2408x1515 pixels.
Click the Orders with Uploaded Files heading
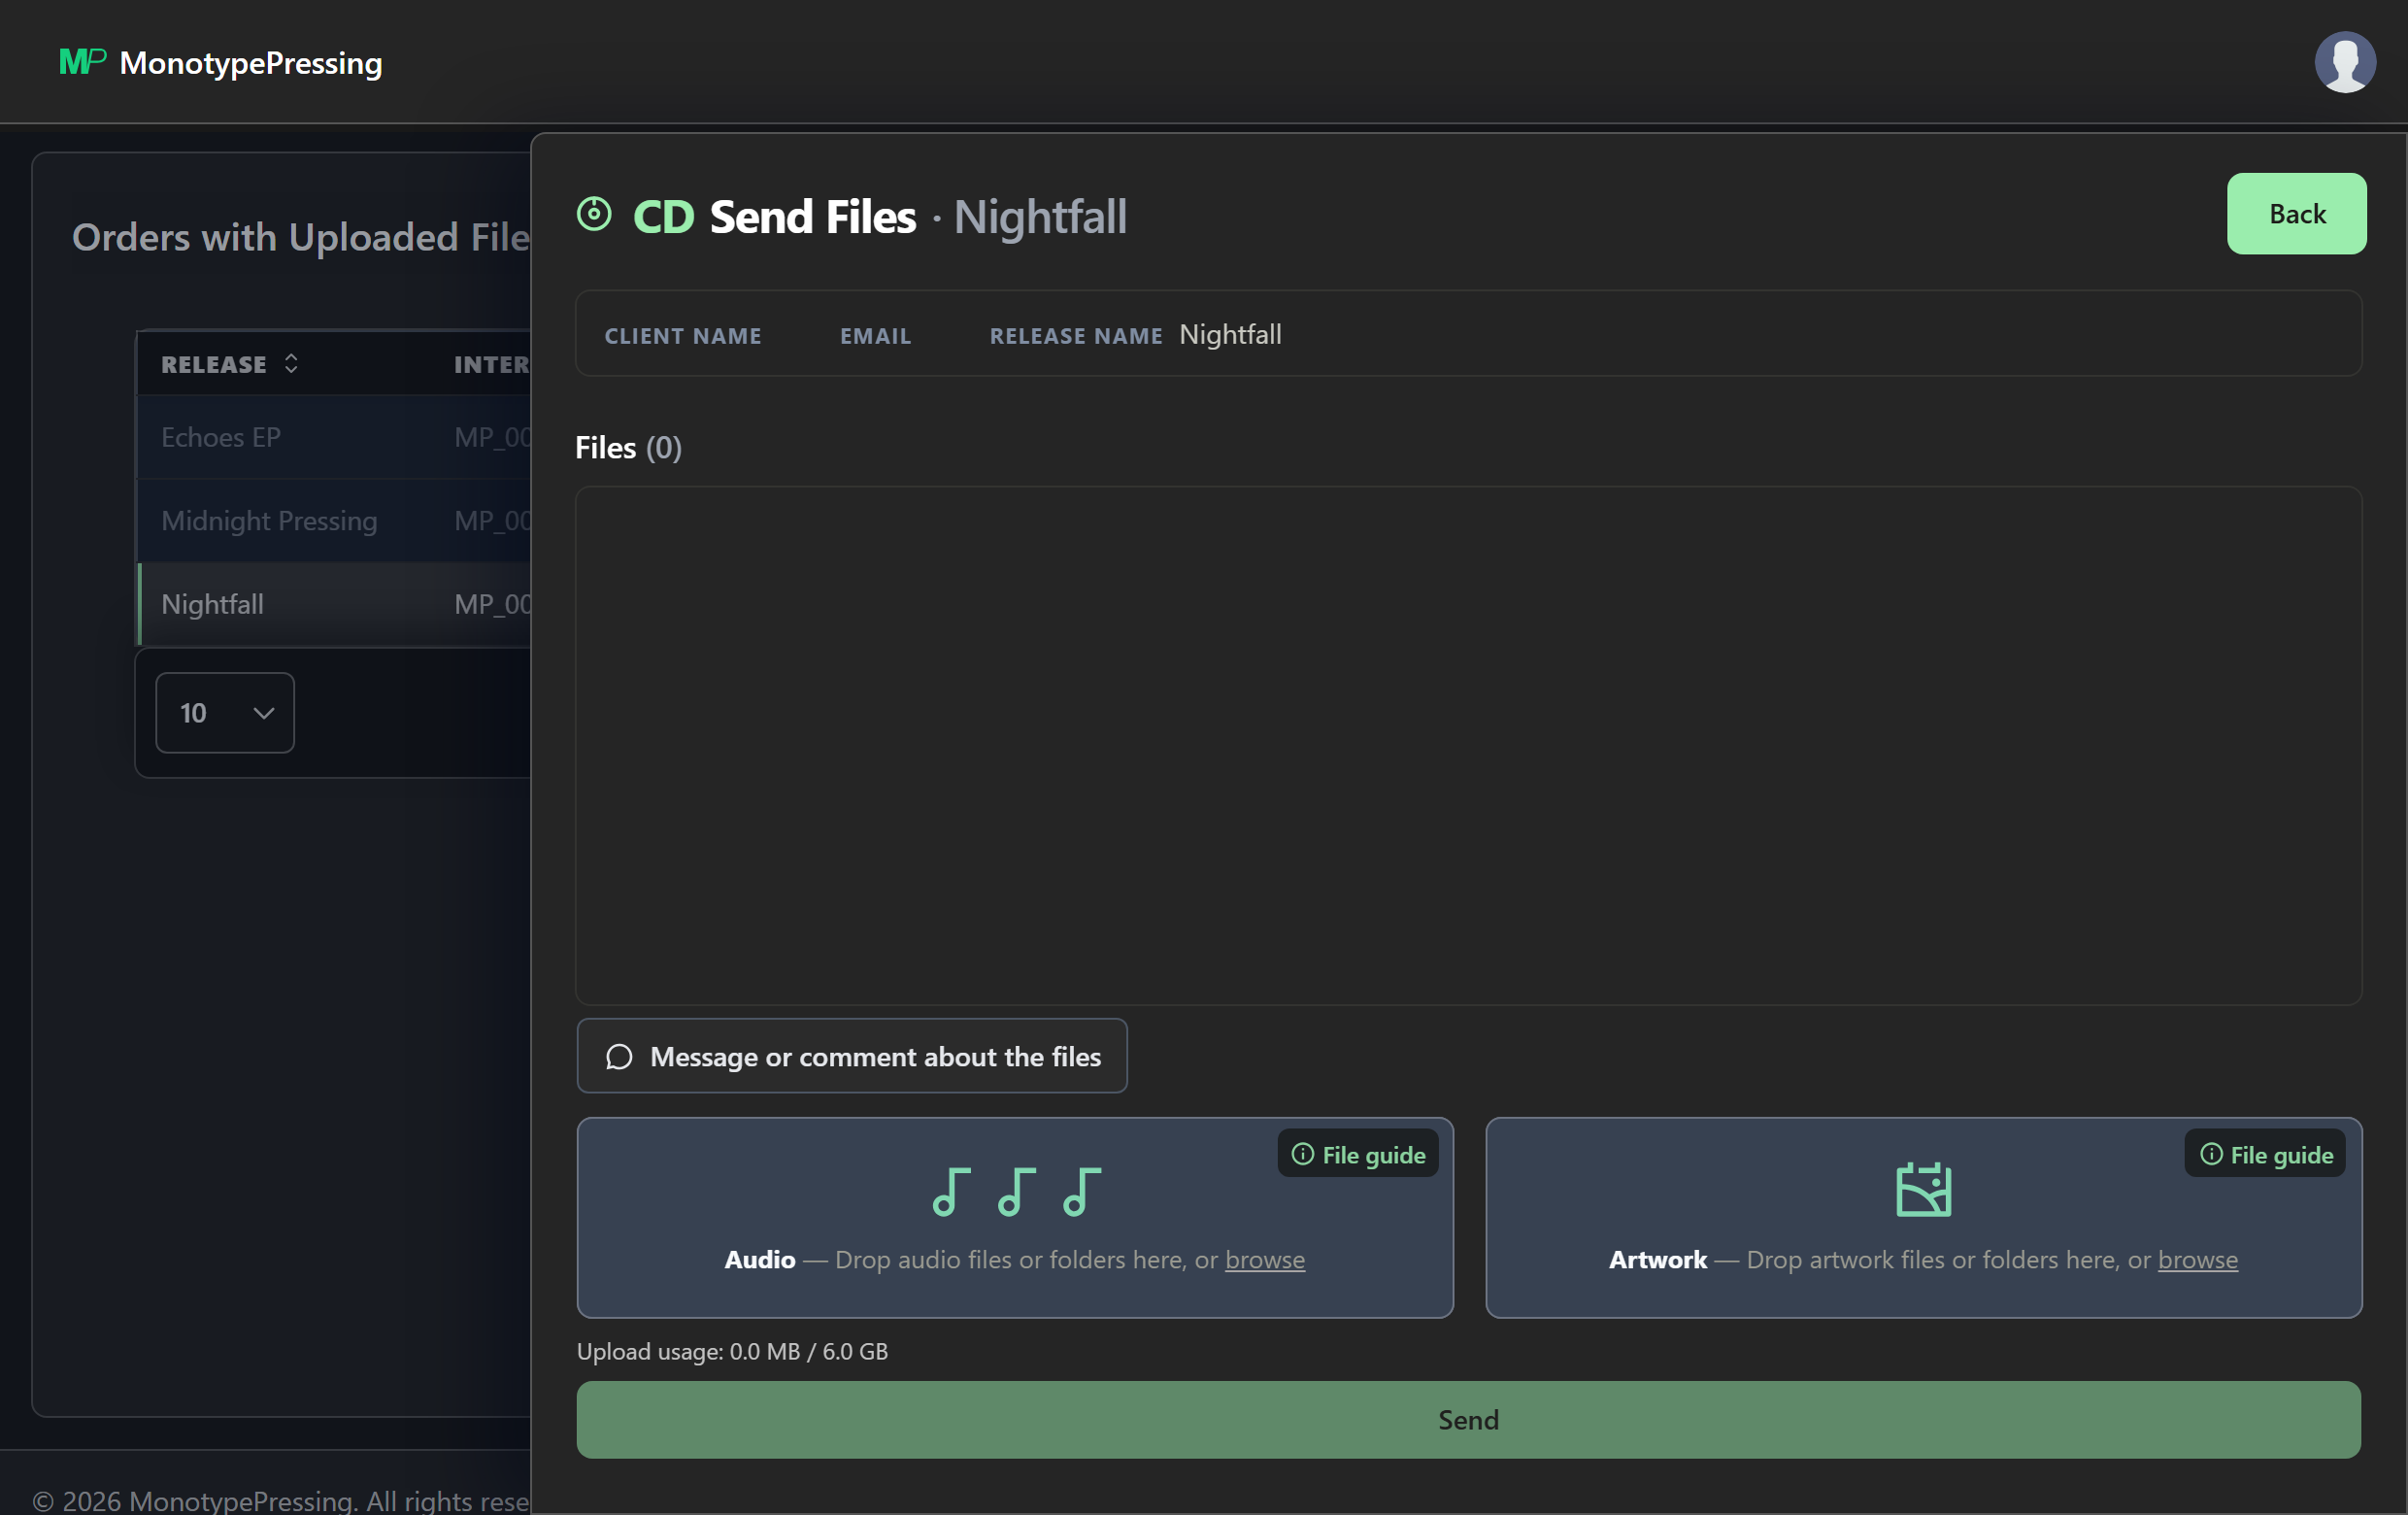tap(301, 237)
